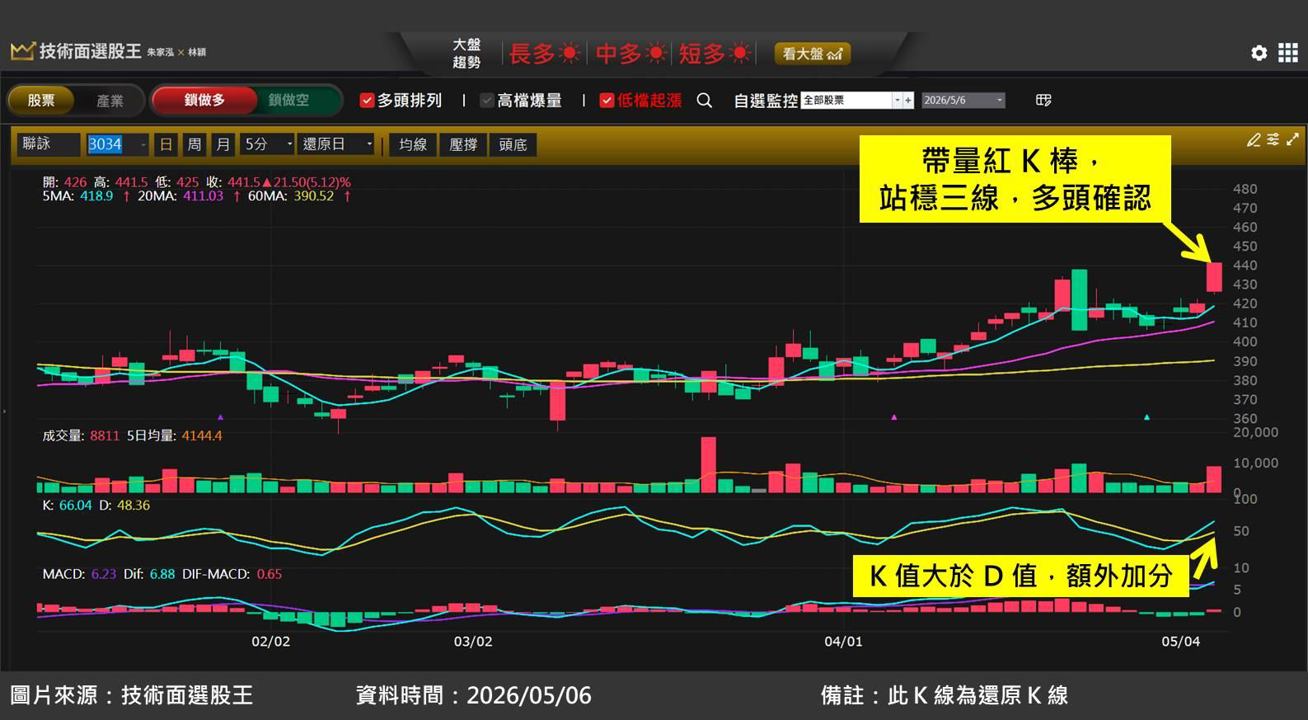The height and width of the screenshot is (720, 1308).
Task: Click the 壓撐 button
Action: coord(463,144)
